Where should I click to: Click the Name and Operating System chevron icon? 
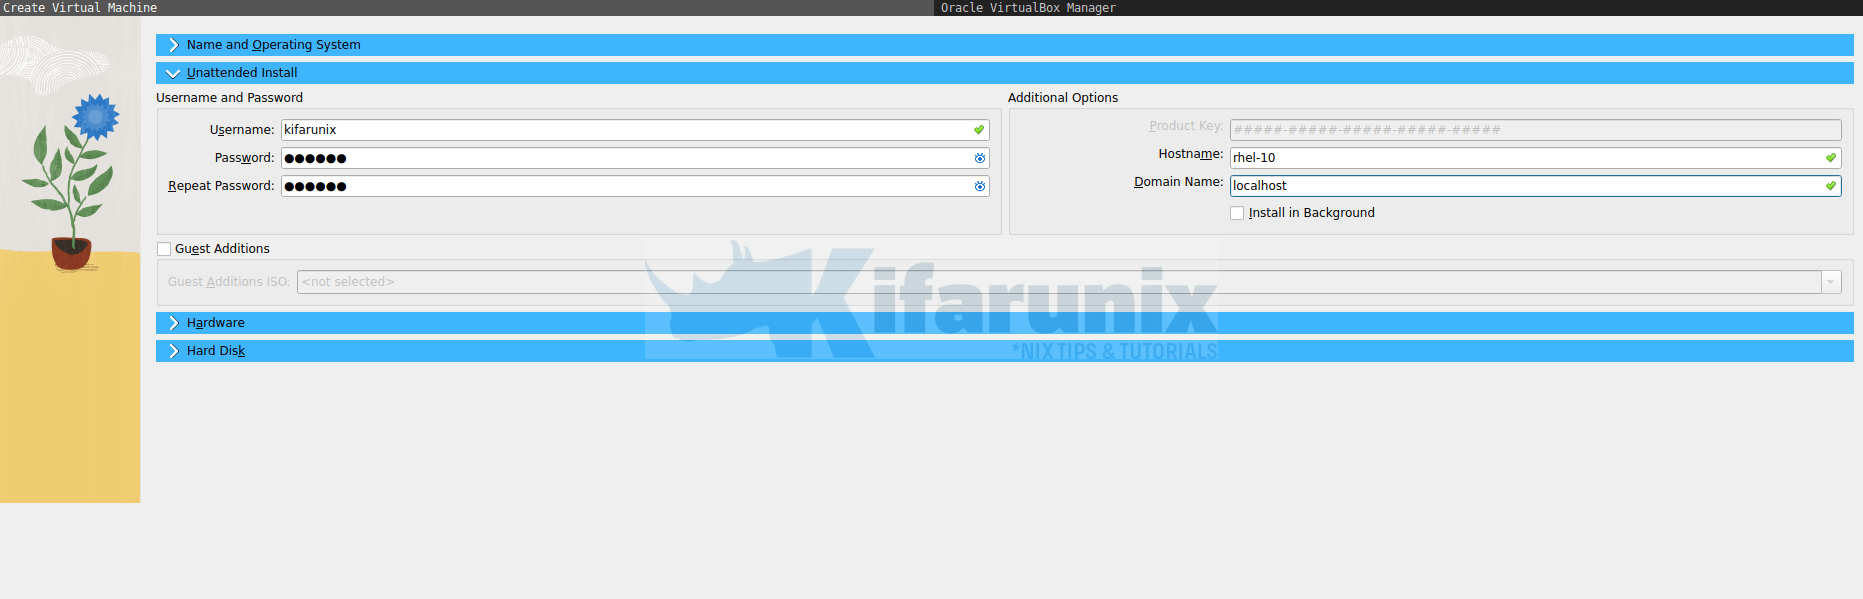173,45
